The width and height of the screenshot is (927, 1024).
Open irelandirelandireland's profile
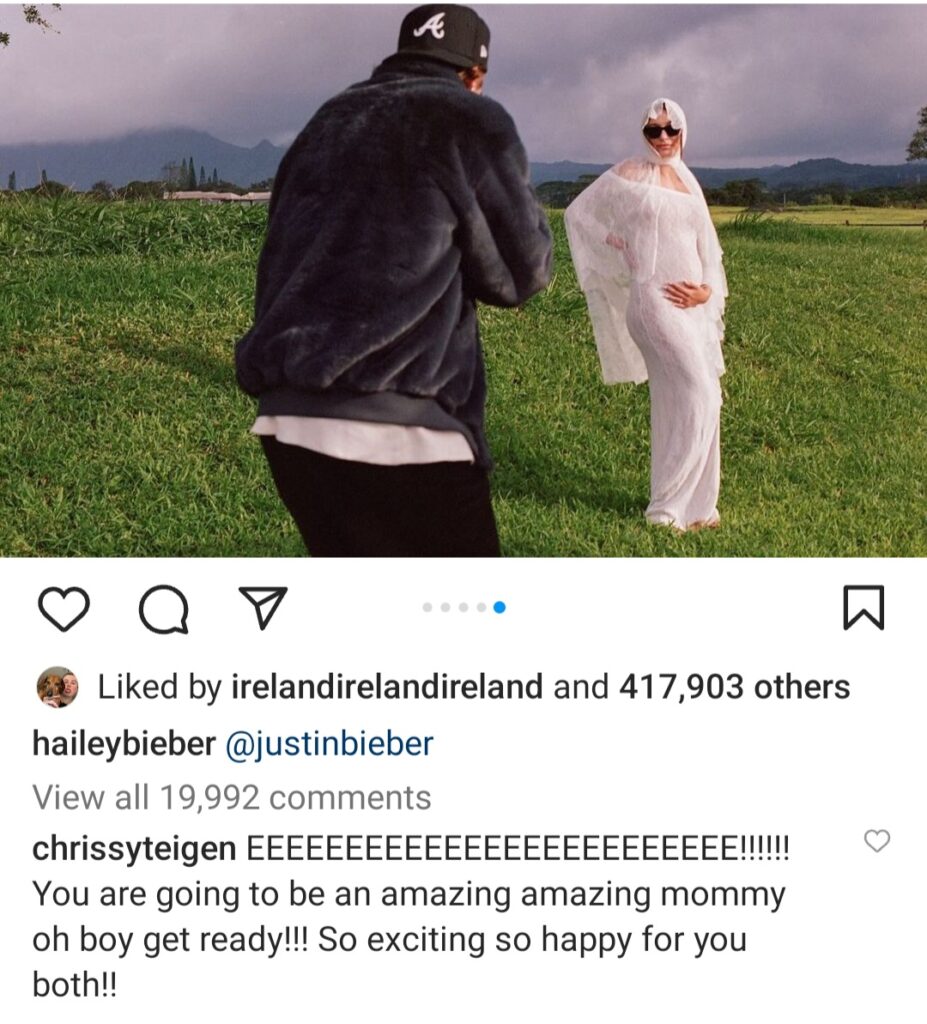pos(387,687)
